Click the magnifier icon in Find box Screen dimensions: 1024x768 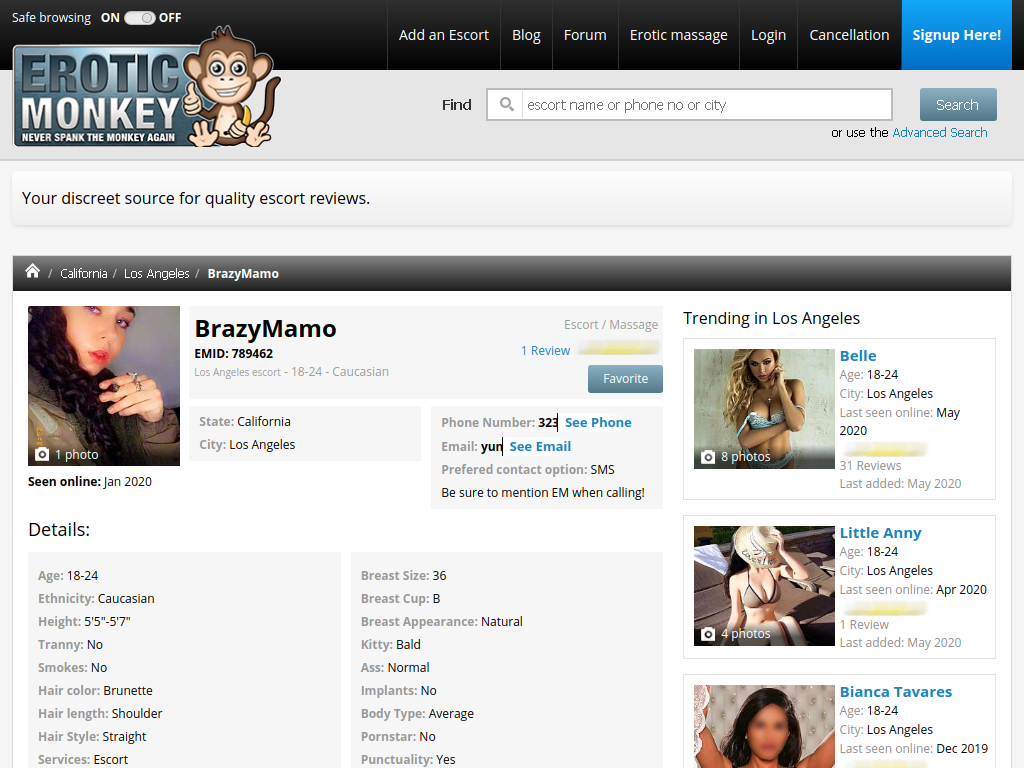506,104
